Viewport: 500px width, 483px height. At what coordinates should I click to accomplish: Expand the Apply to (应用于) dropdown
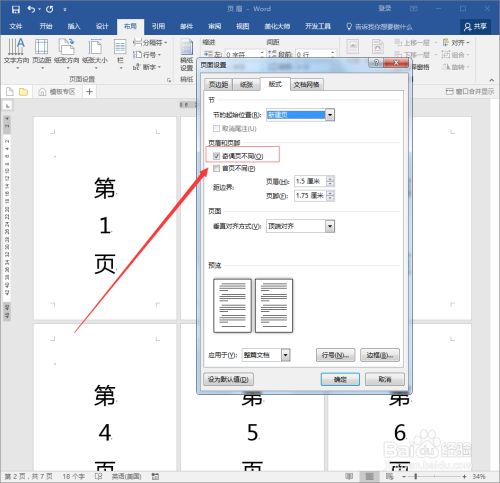[x=286, y=355]
